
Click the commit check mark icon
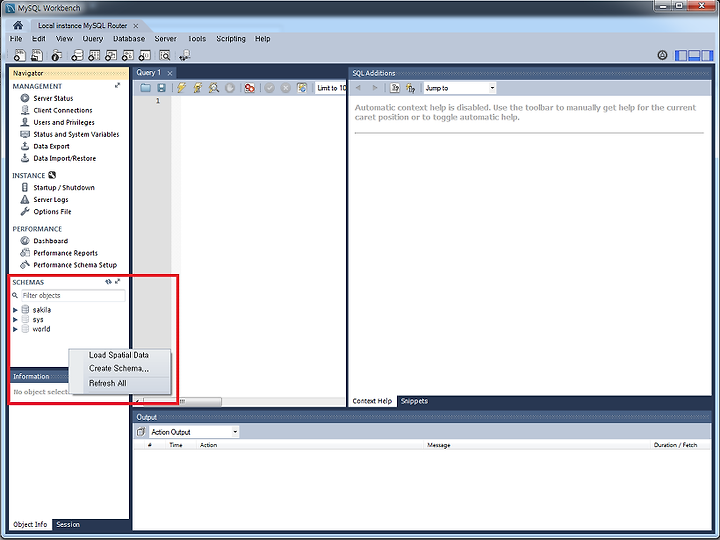(270, 88)
